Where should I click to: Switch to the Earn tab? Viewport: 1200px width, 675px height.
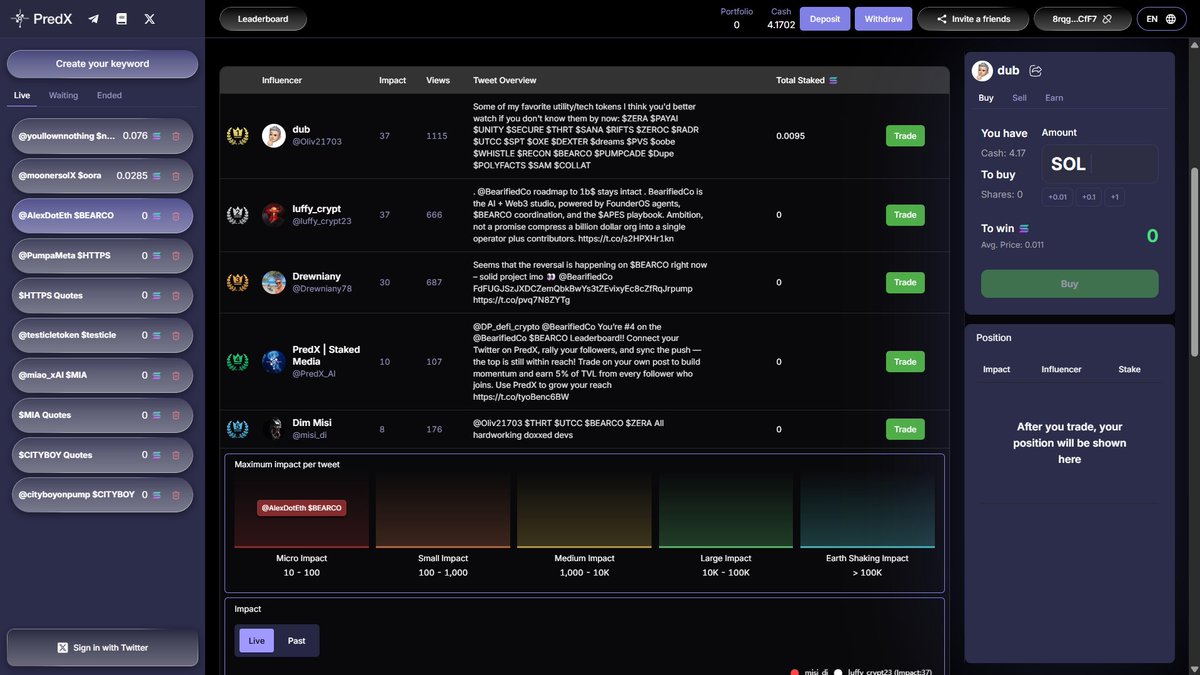point(1054,98)
